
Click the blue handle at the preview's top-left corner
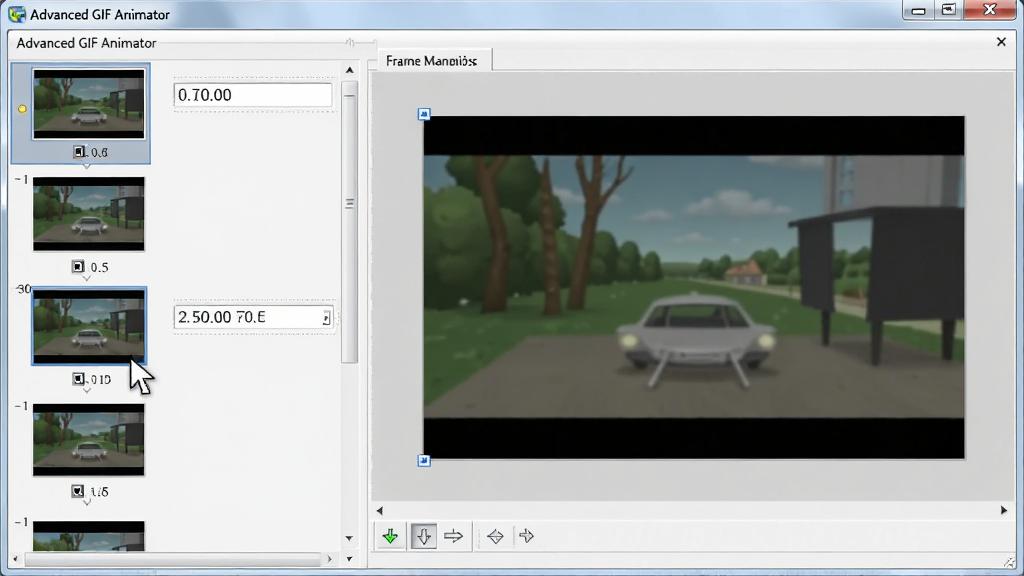424,114
